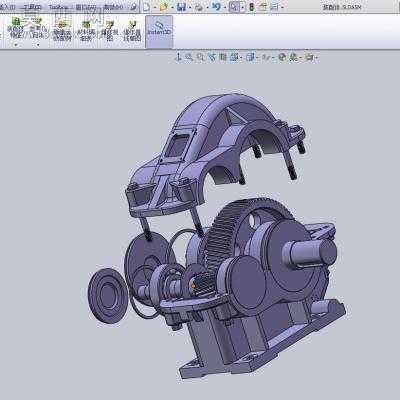Click the Zoom to Area magnifier icon

(x=200, y=57)
